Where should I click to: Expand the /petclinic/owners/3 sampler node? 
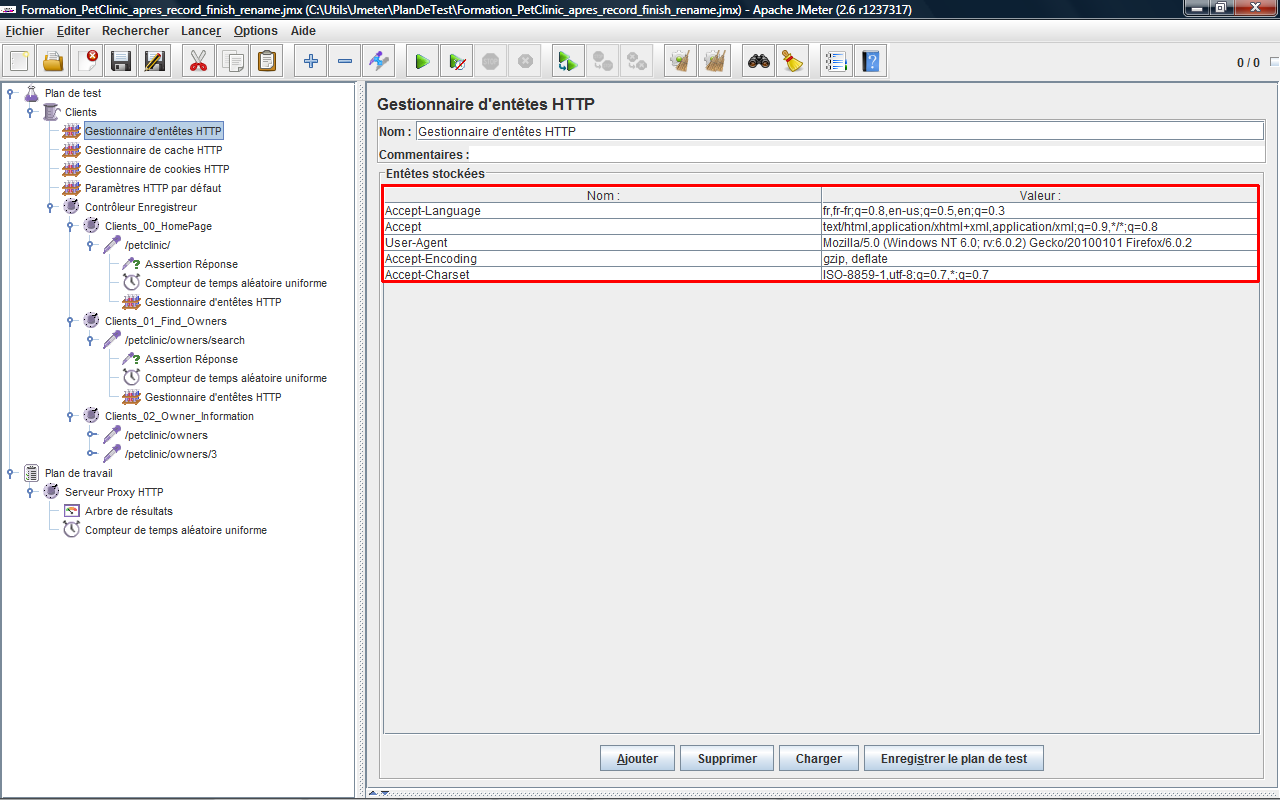91,454
